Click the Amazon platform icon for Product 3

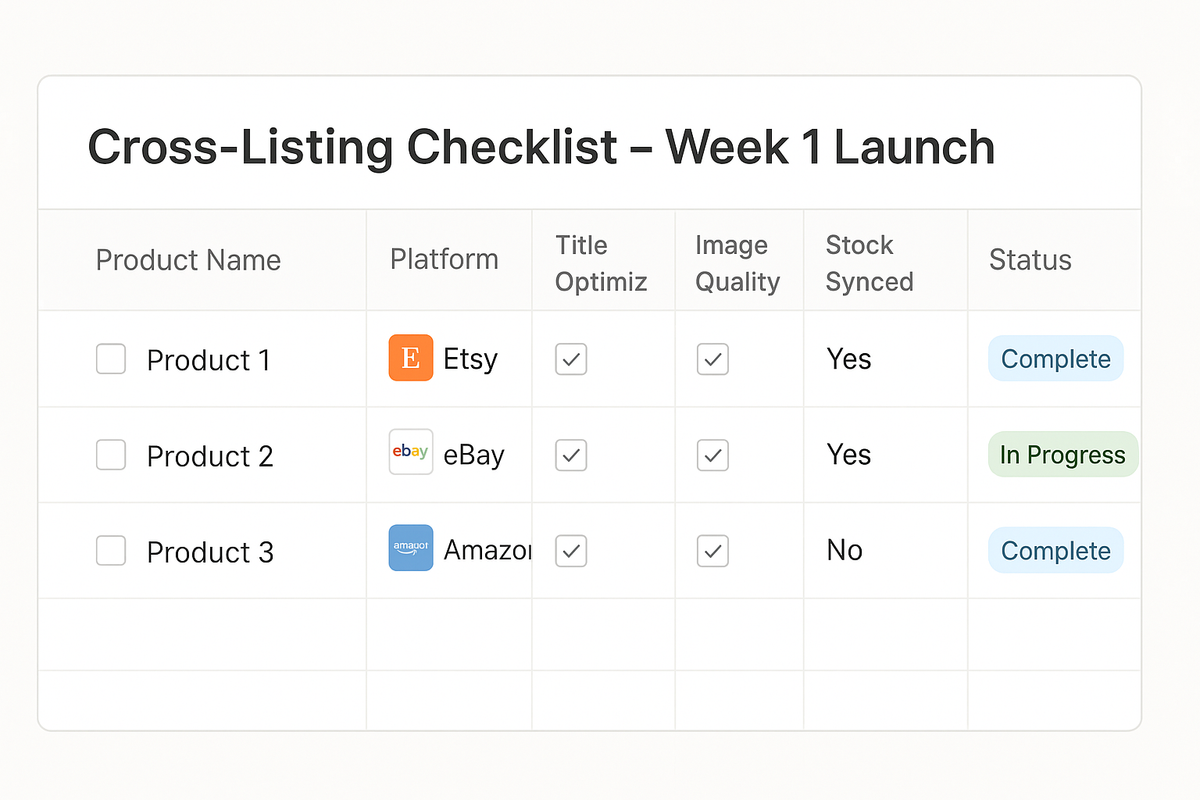(410, 548)
